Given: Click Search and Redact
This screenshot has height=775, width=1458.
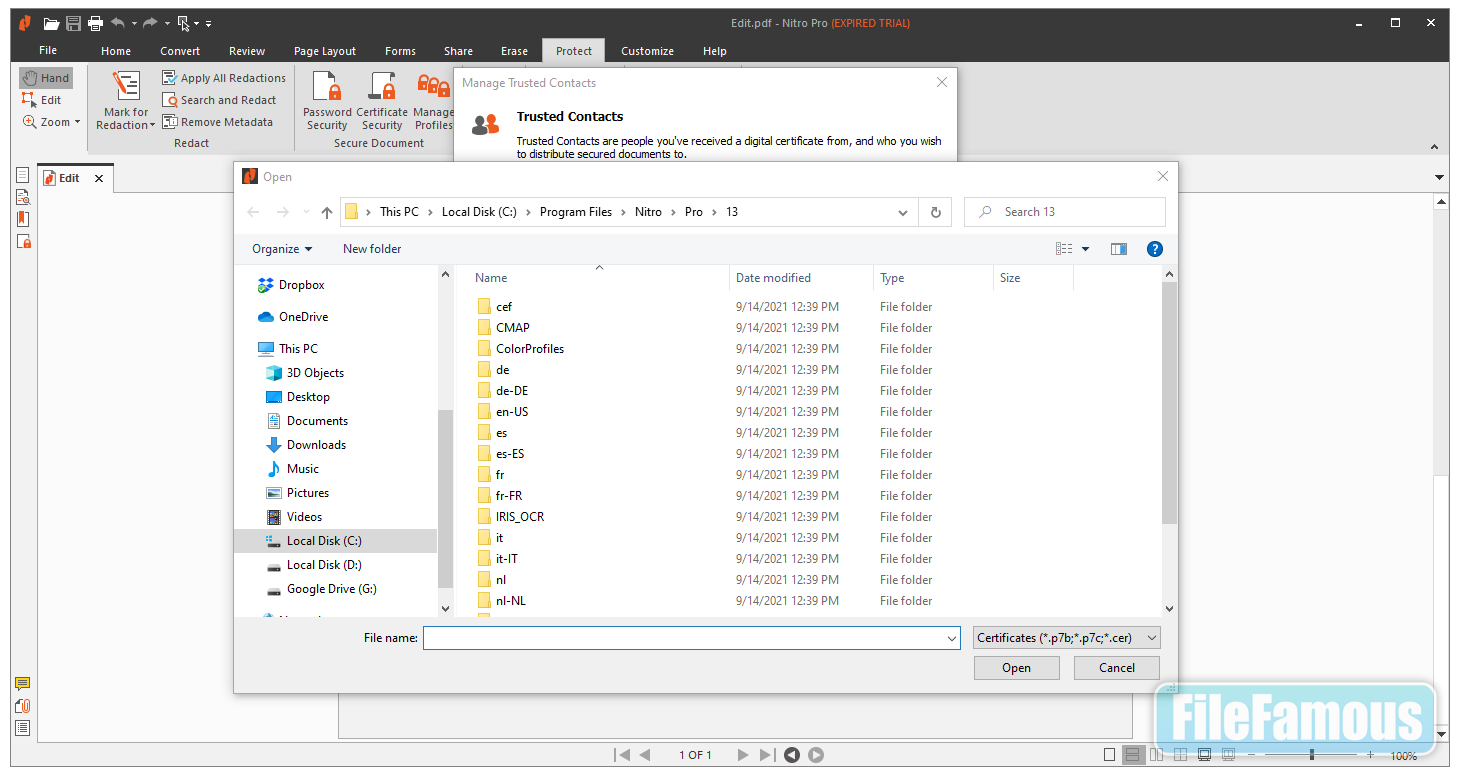Looking at the screenshot, I should tap(219, 100).
